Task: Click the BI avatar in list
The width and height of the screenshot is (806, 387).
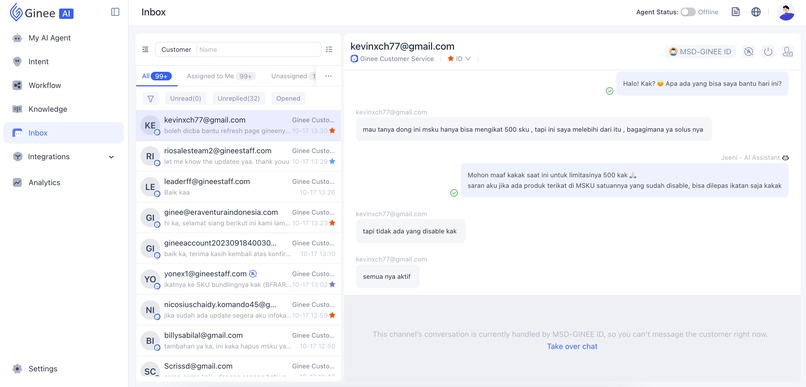Action: coord(150,341)
